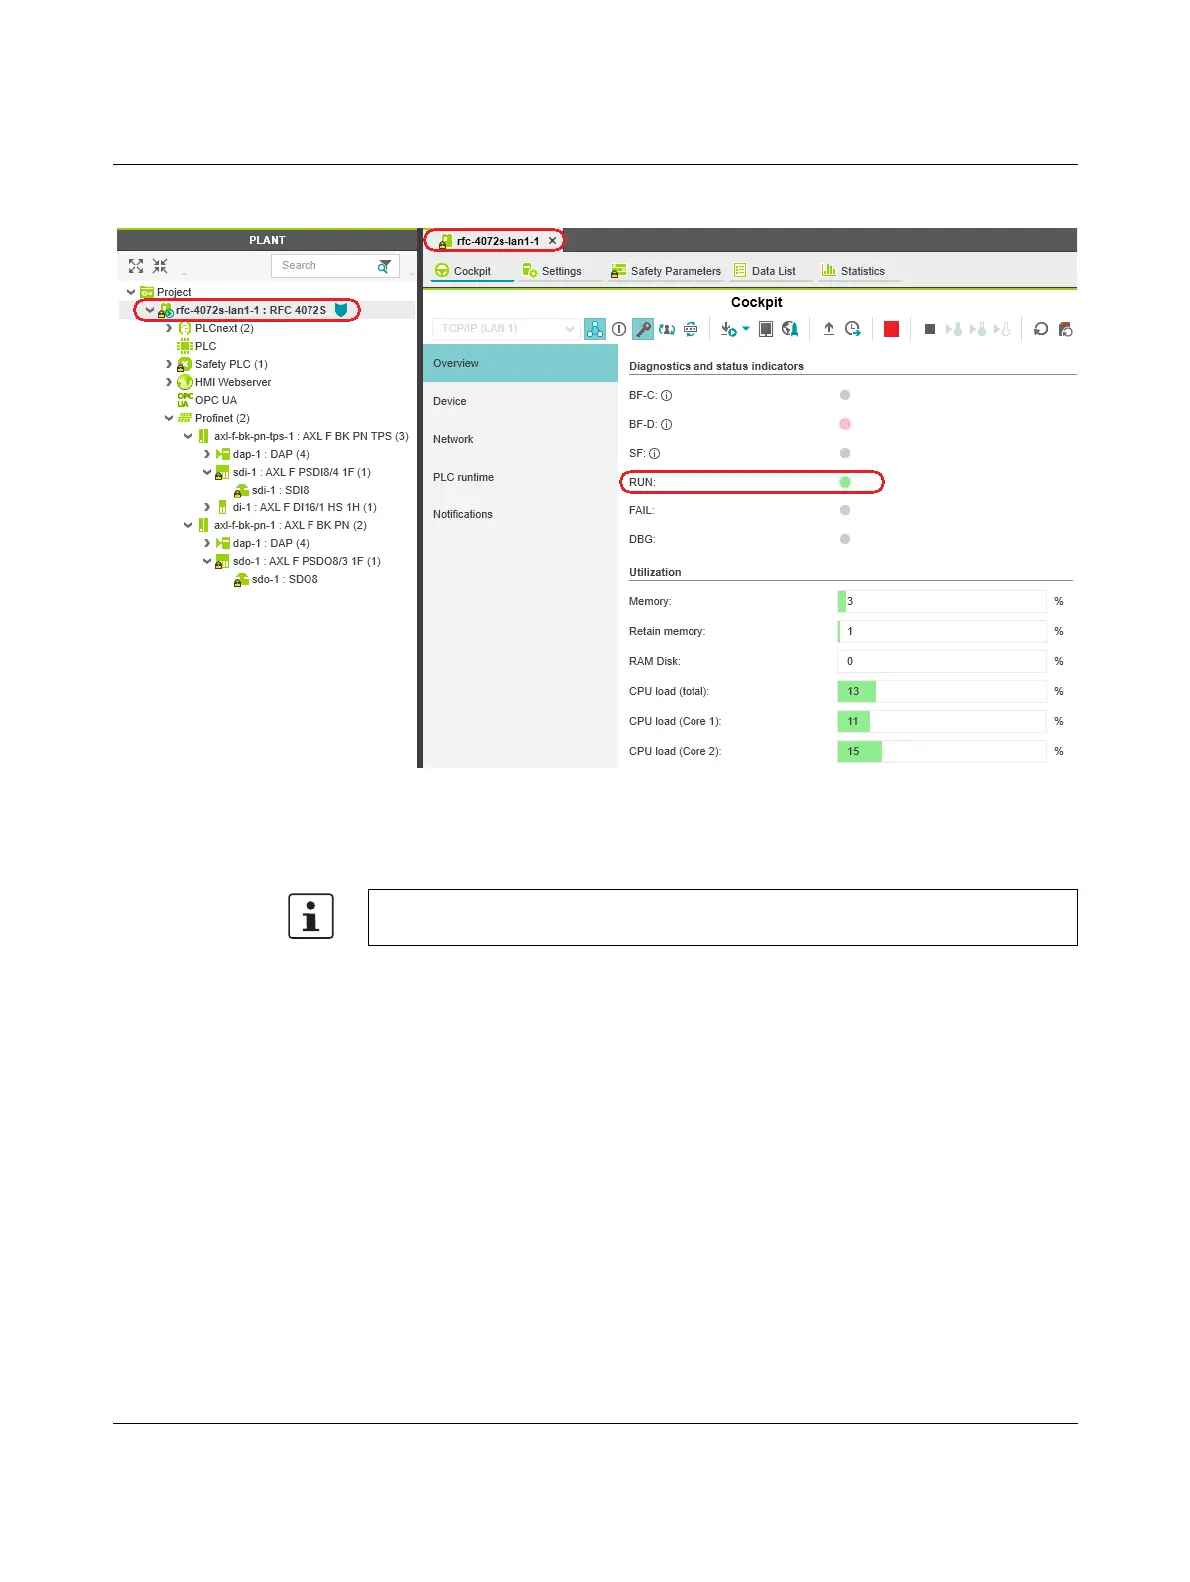1190x1582 pixels.
Task: Expand the Safety PLC (1) node
Action: [x=169, y=364]
